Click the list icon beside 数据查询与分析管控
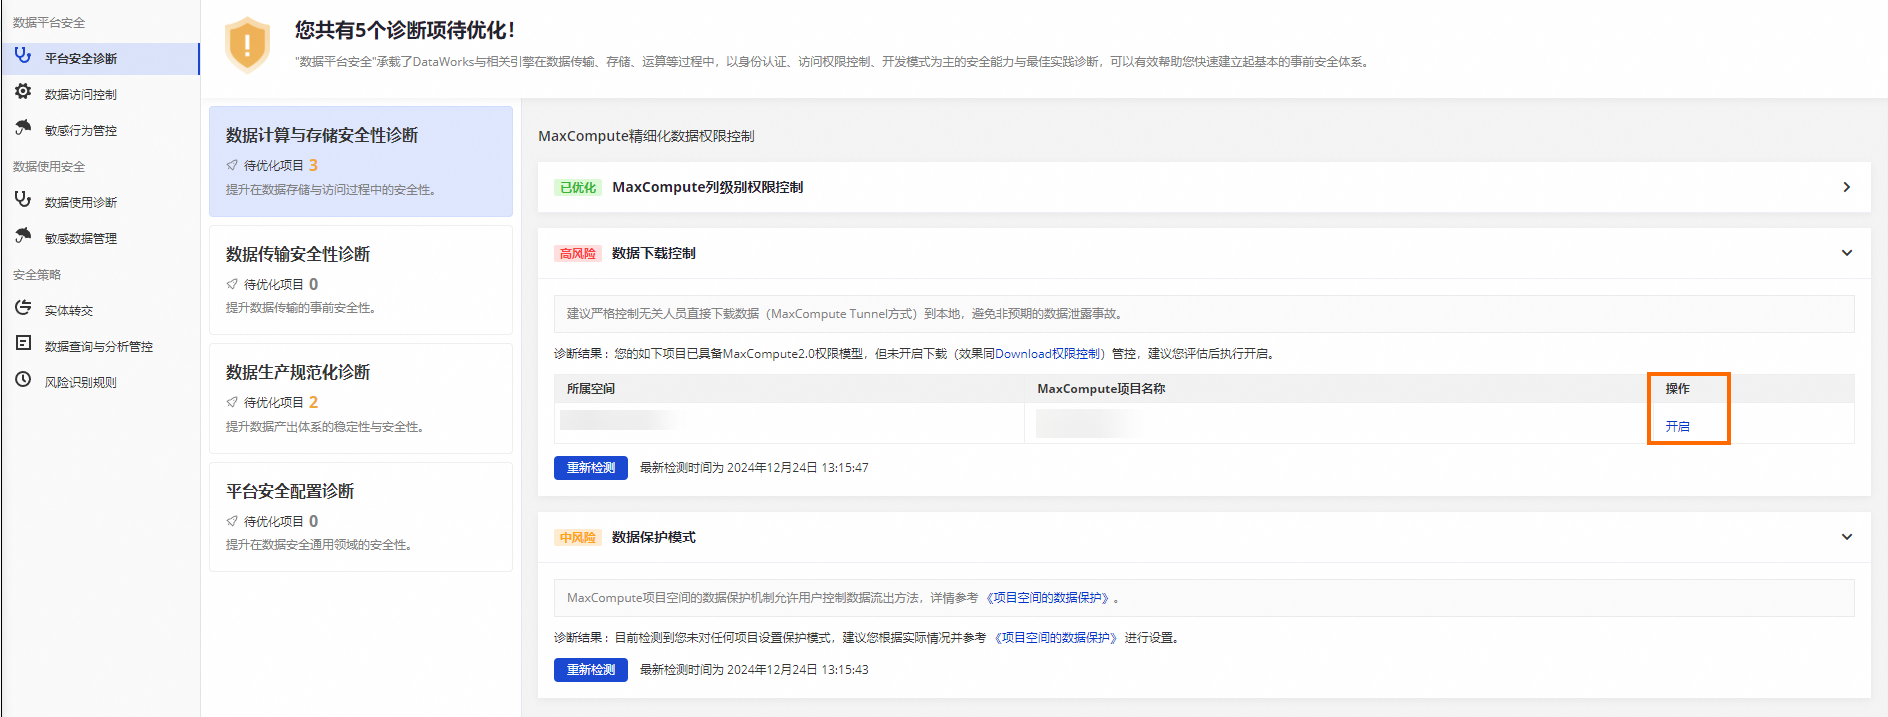The image size is (1888, 717). (x=23, y=344)
